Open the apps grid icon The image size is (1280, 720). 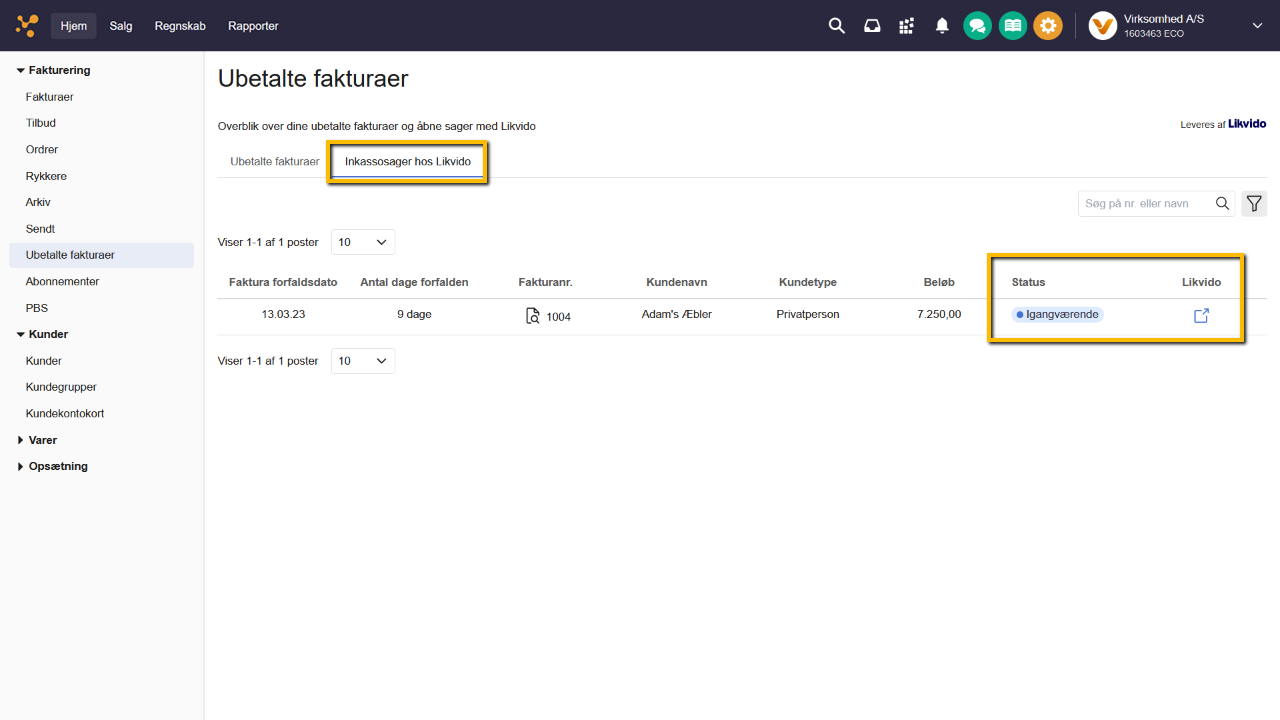(907, 26)
